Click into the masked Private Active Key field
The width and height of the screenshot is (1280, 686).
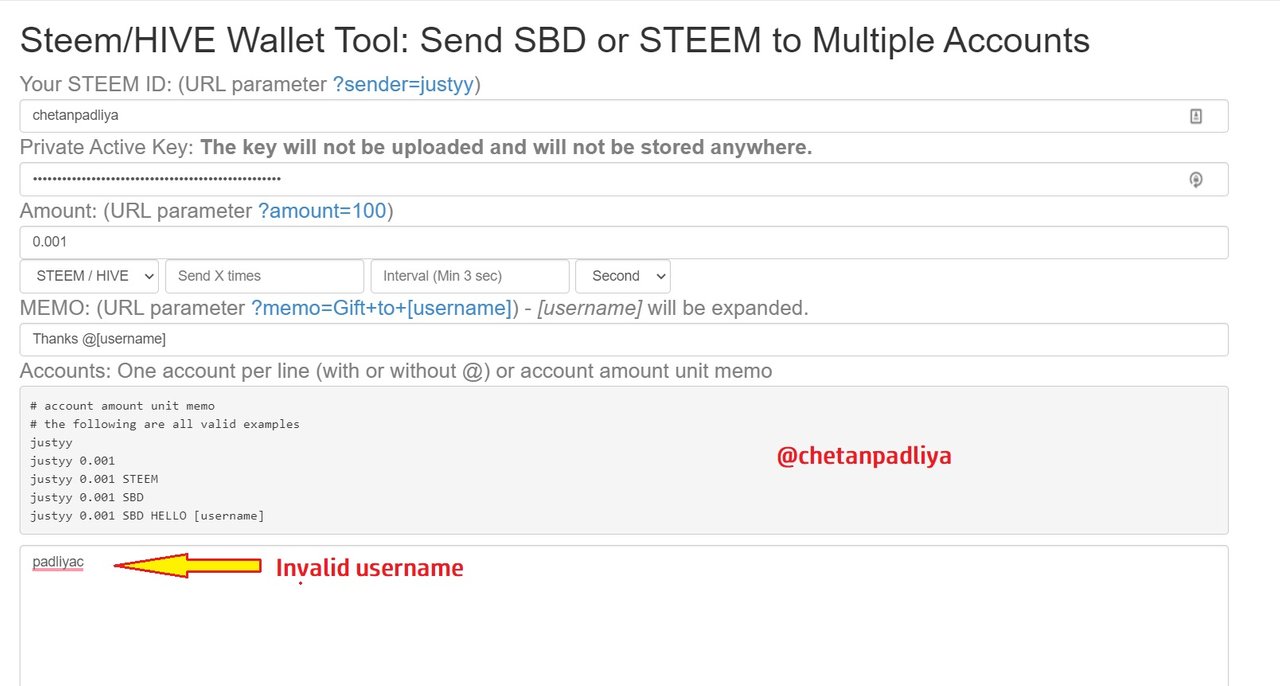[x=600, y=180]
